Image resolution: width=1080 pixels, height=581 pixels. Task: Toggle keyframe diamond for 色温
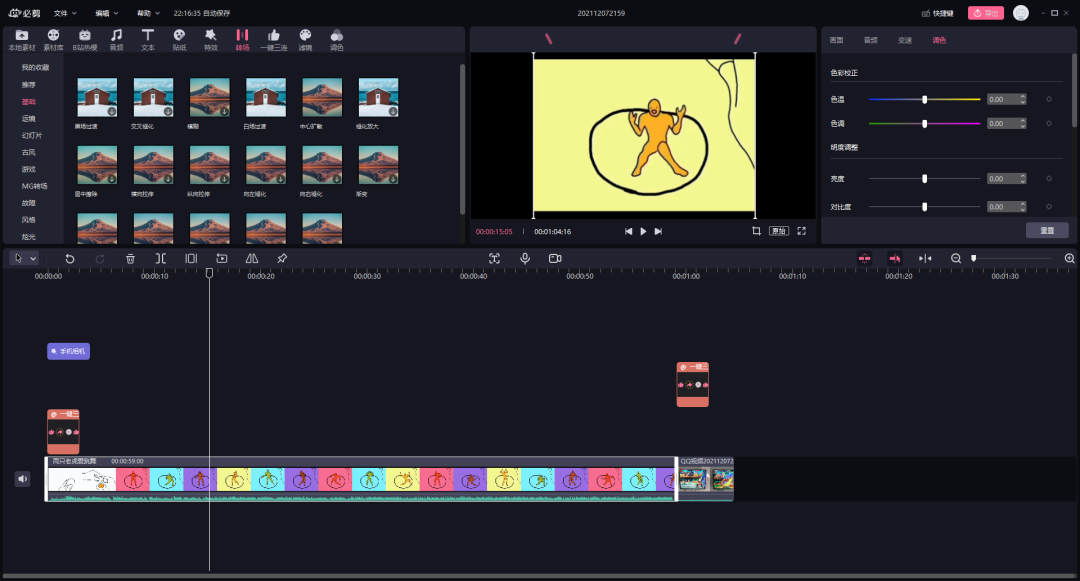point(1048,99)
